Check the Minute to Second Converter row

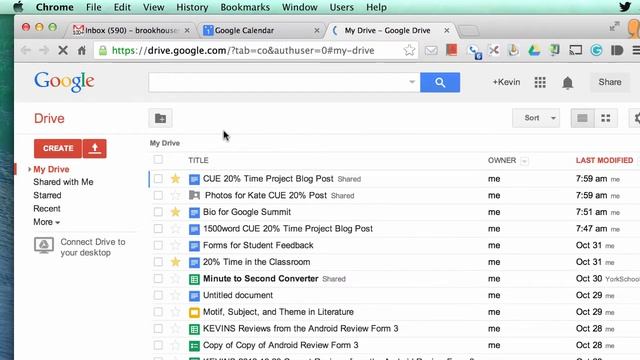(x=158, y=279)
